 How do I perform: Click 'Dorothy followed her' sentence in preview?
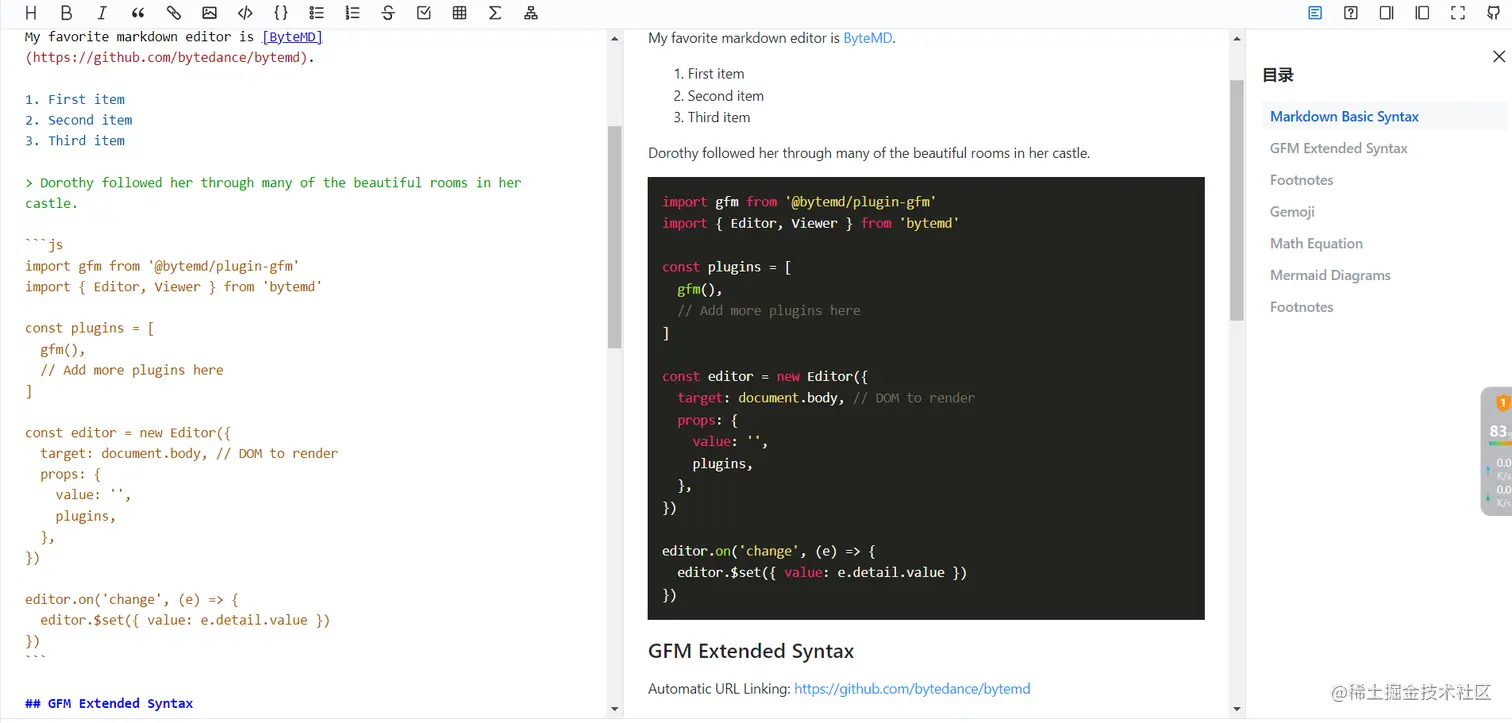(869, 153)
